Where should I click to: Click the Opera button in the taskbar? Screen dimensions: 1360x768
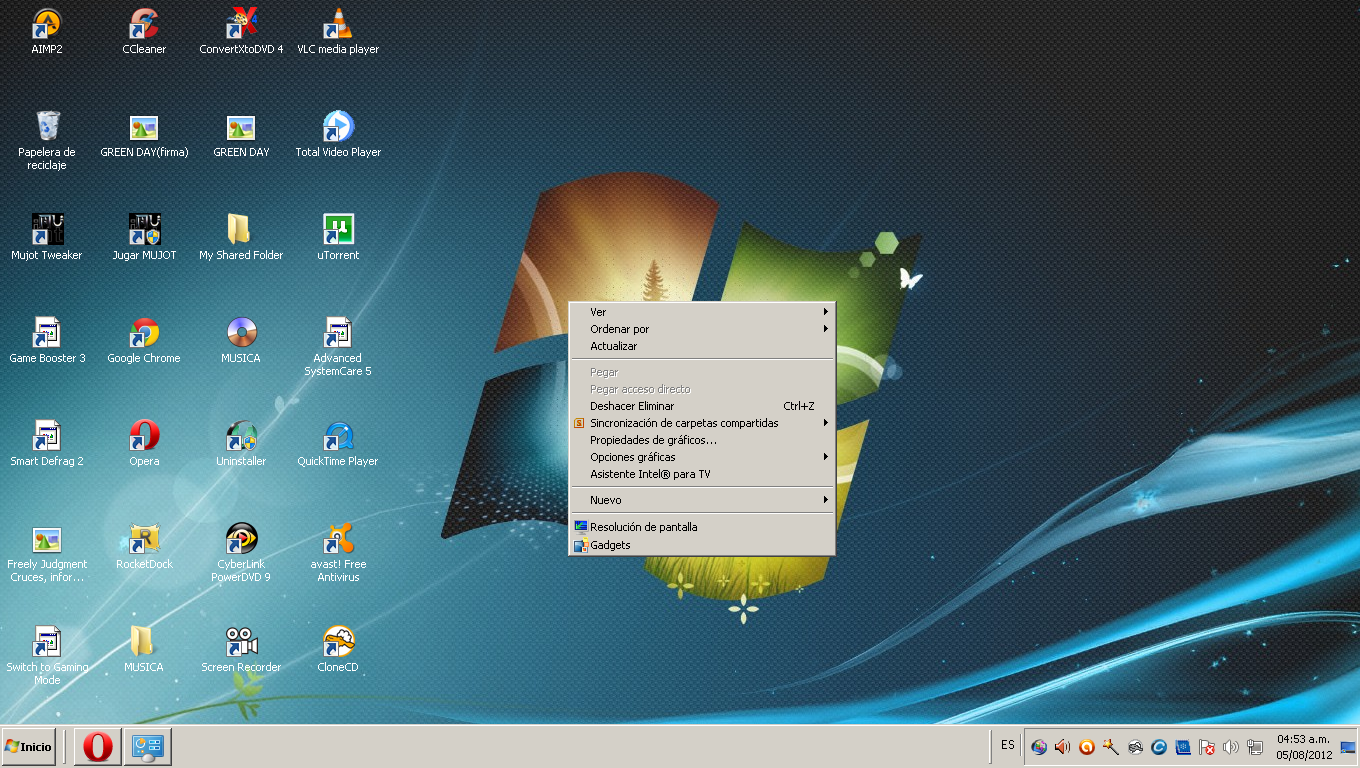point(98,747)
